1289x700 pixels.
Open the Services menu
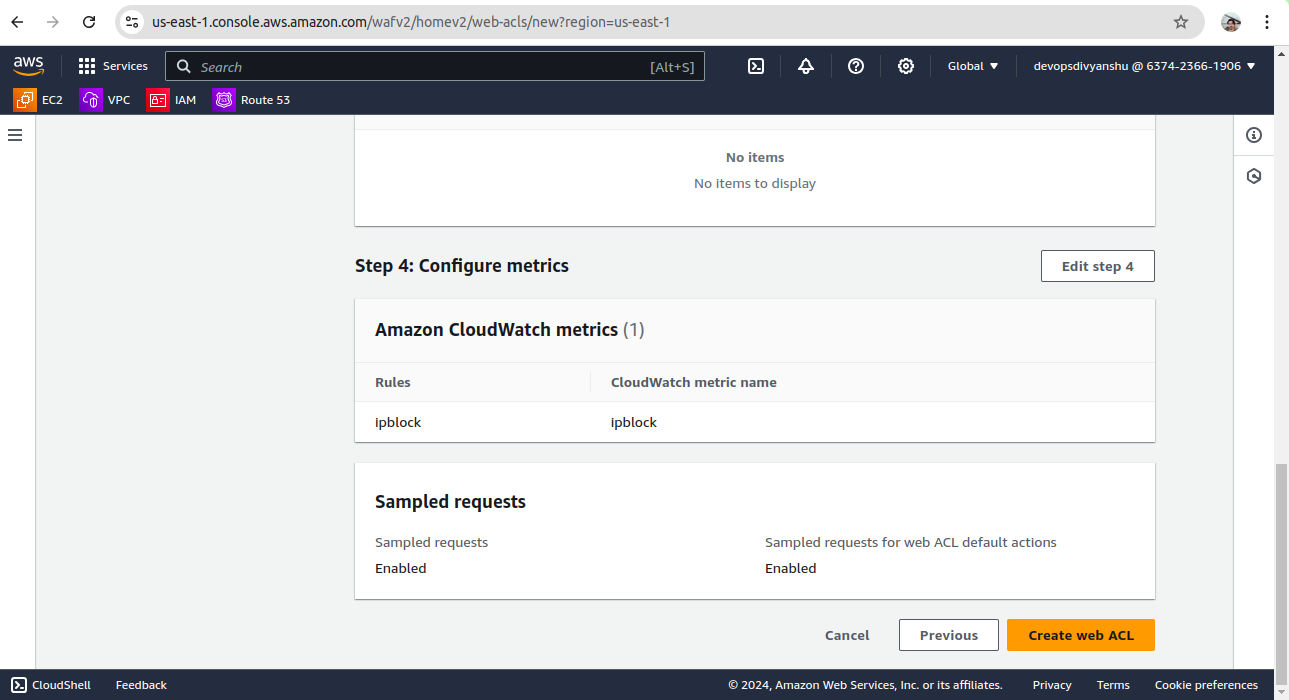[113, 66]
